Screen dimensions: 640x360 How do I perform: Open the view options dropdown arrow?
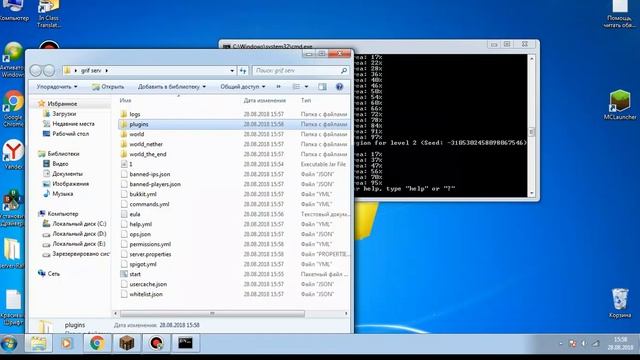(307, 87)
